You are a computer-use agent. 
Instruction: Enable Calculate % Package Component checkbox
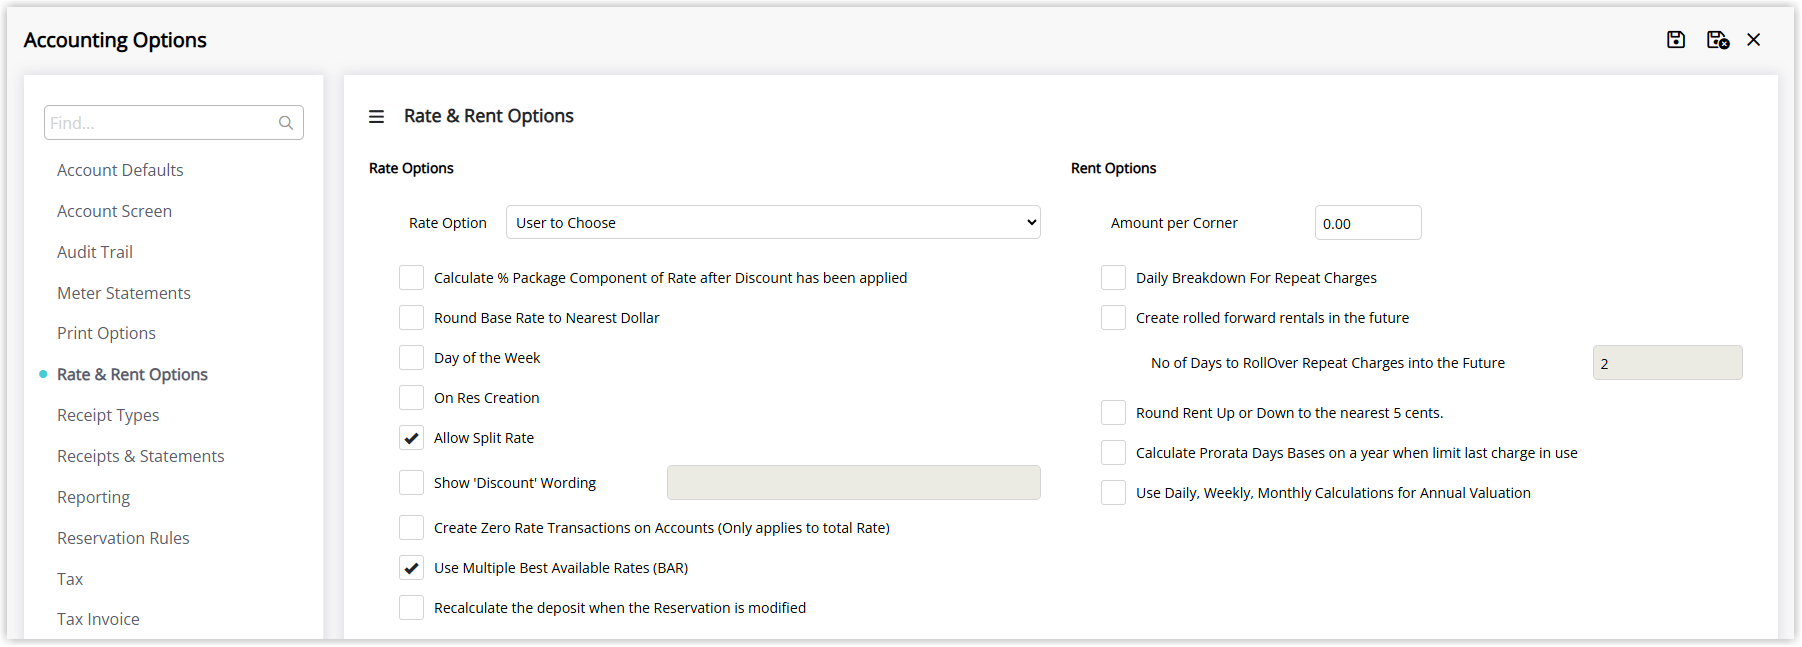click(411, 278)
